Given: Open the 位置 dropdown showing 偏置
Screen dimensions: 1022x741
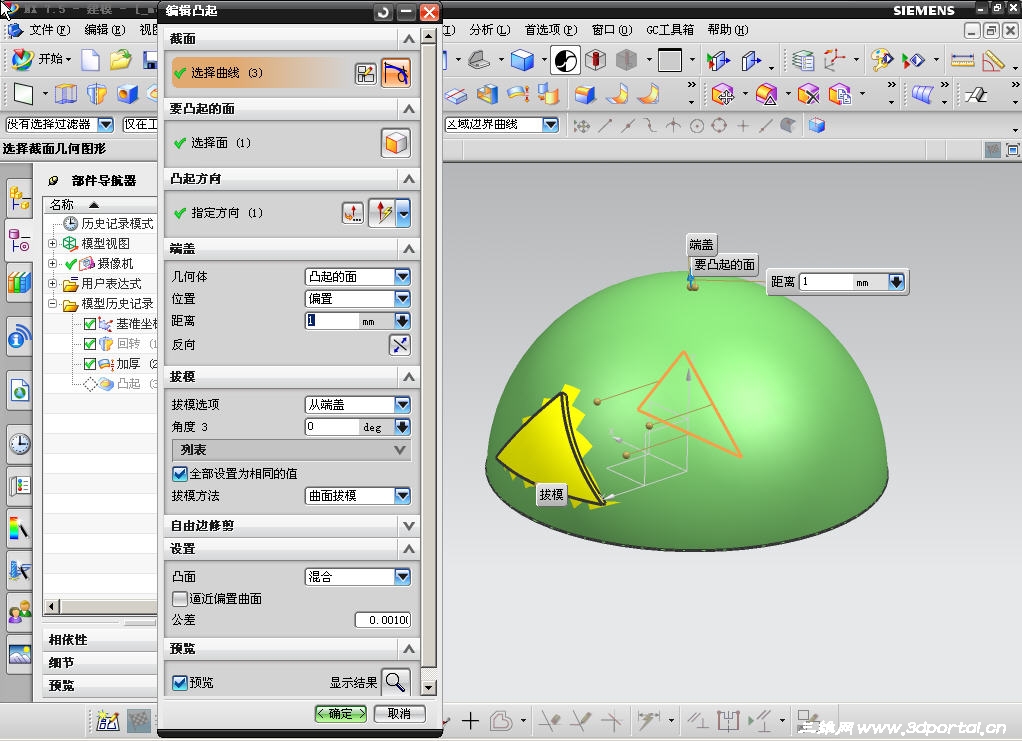Looking at the screenshot, I should tap(358, 299).
